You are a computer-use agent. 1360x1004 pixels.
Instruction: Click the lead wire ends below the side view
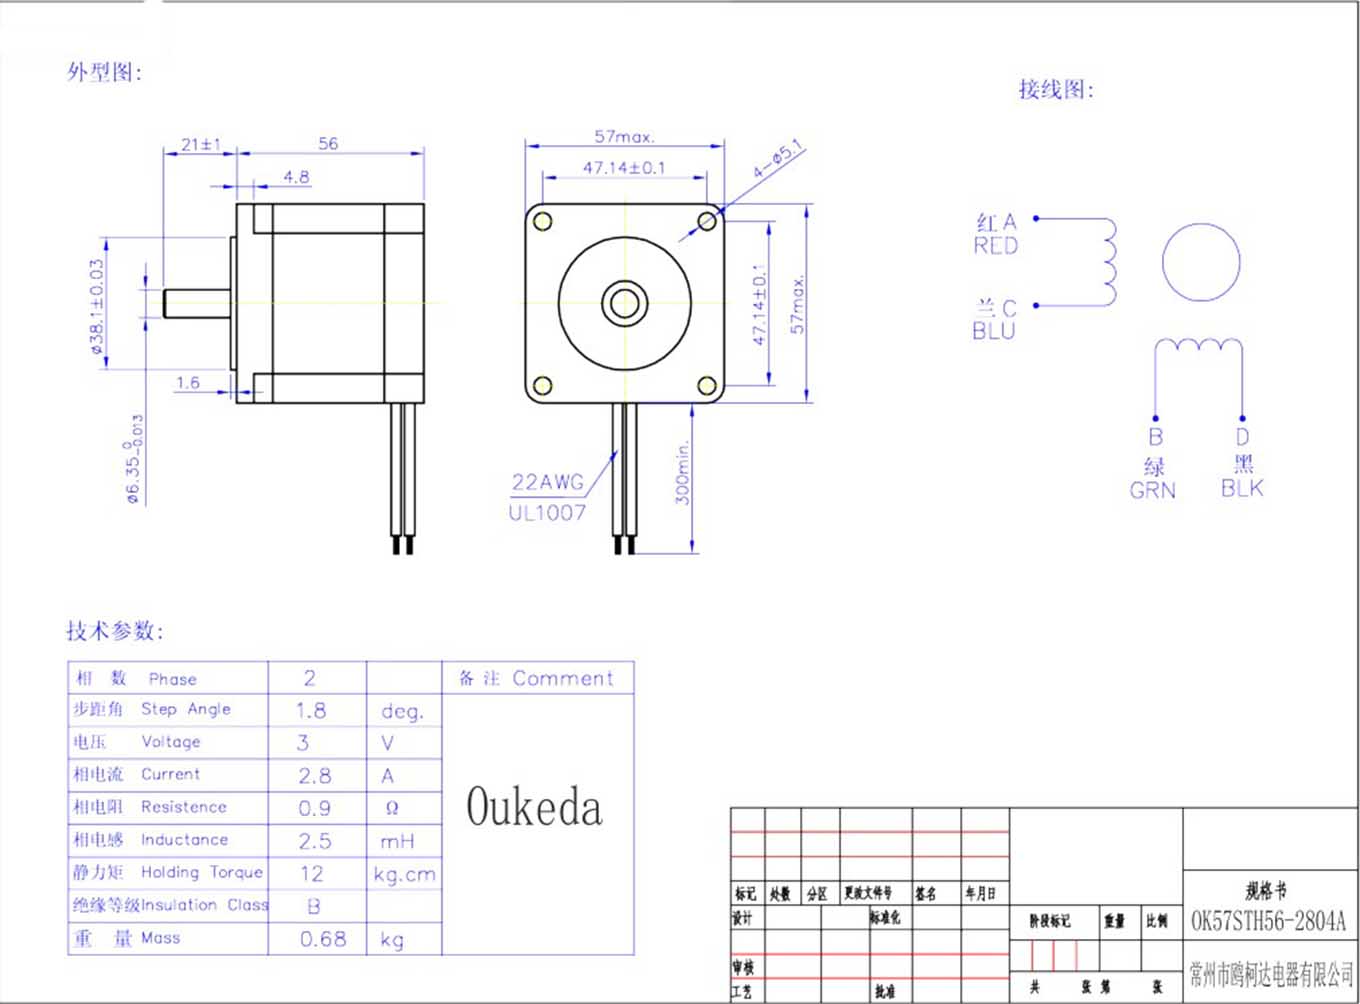pos(403,544)
